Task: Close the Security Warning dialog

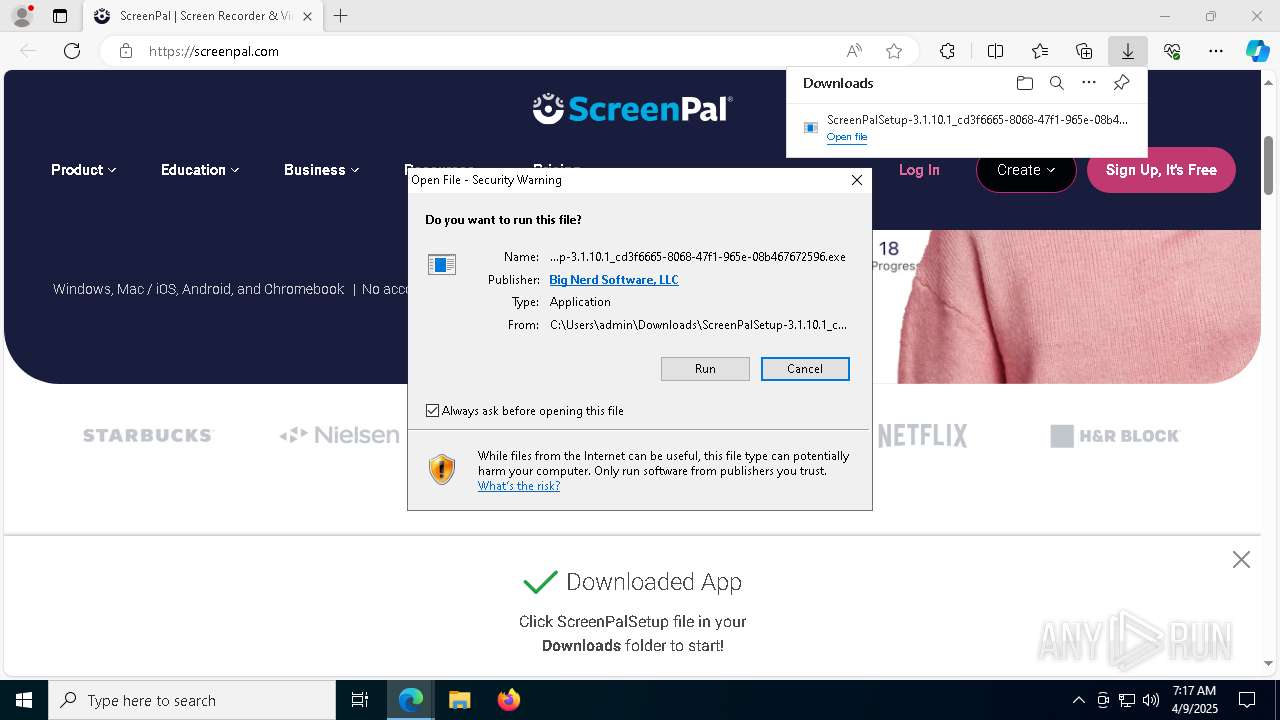Action: (x=856, y=180)
